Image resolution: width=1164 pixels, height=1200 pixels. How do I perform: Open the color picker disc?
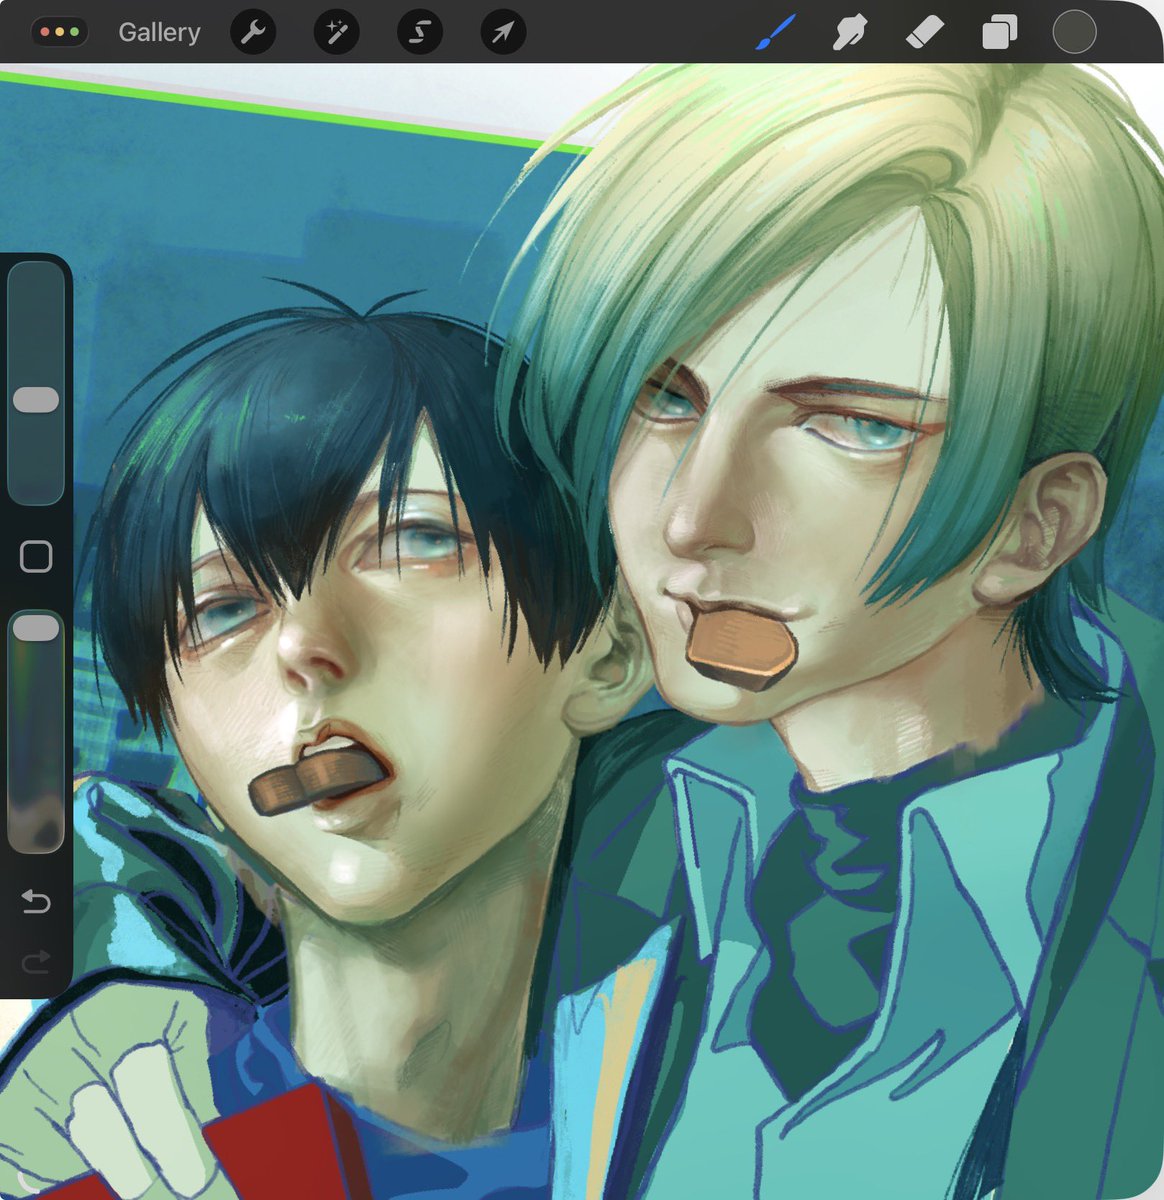pos(1074,31)
